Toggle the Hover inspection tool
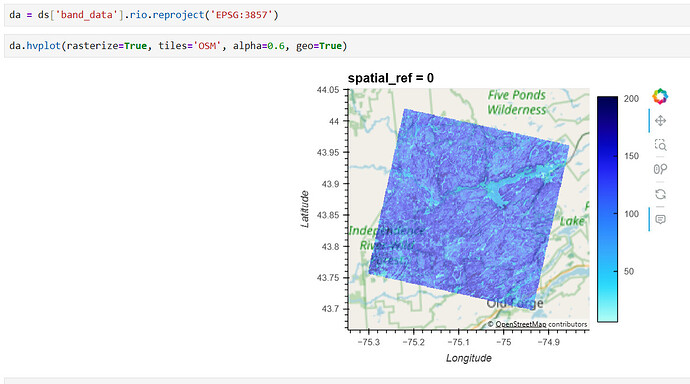The width and height of the screenshot is (690, 384). [660, 219]
